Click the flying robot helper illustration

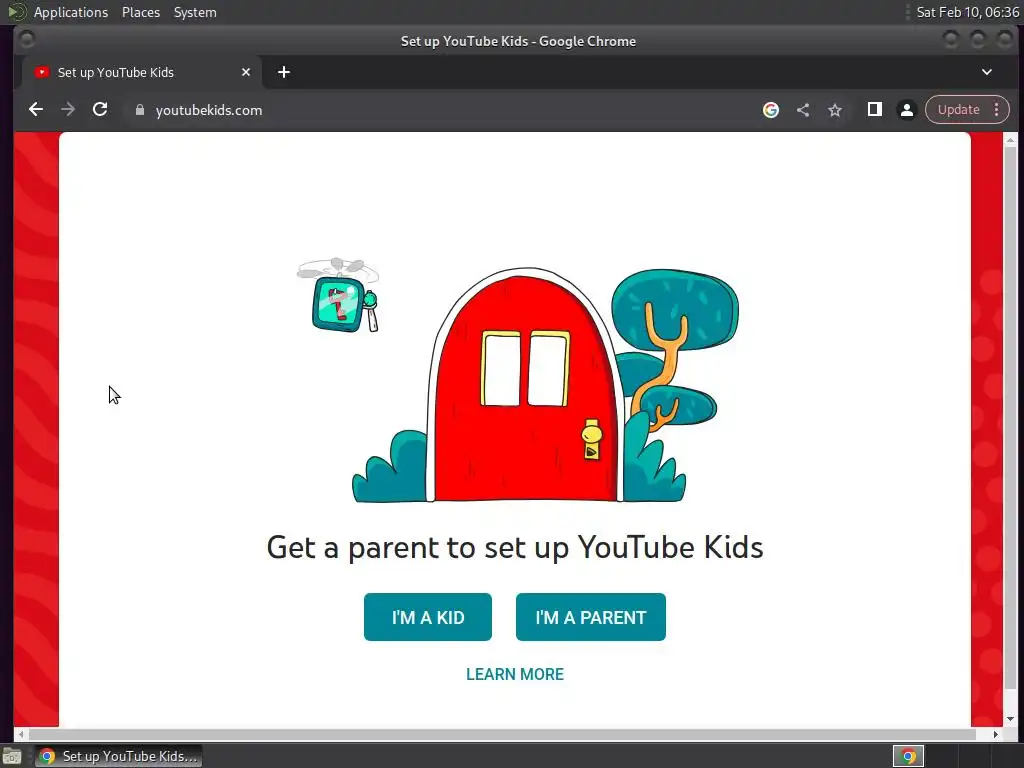click(339, 296)
